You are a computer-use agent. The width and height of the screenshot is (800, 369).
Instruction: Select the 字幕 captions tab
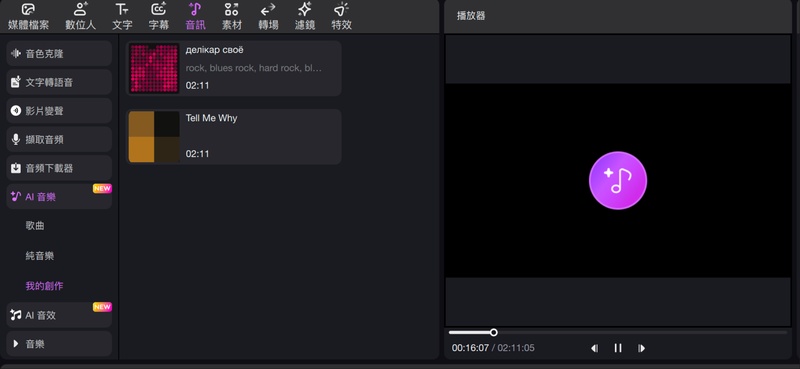159,16
